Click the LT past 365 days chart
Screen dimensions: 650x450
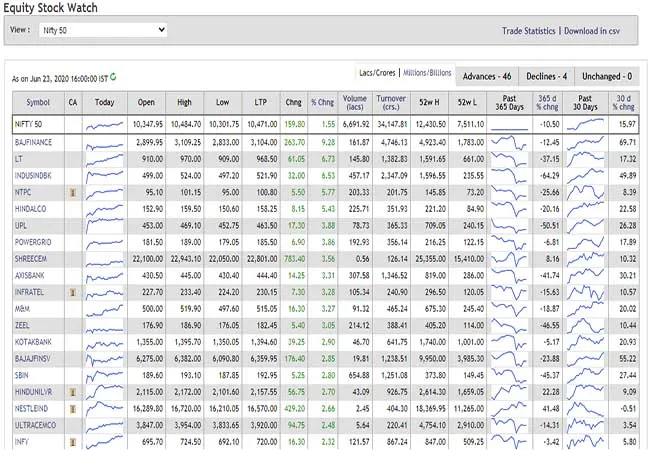(509, 159)
